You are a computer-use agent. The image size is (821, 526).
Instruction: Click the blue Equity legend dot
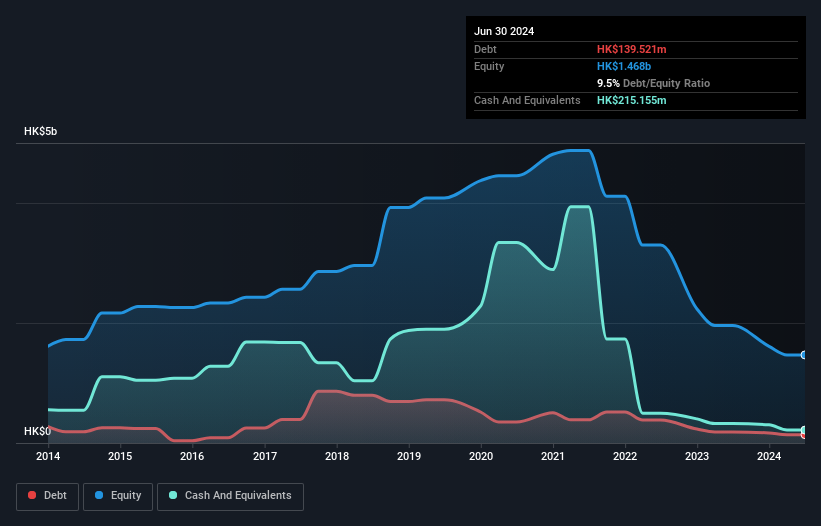(x=99, y=495)
